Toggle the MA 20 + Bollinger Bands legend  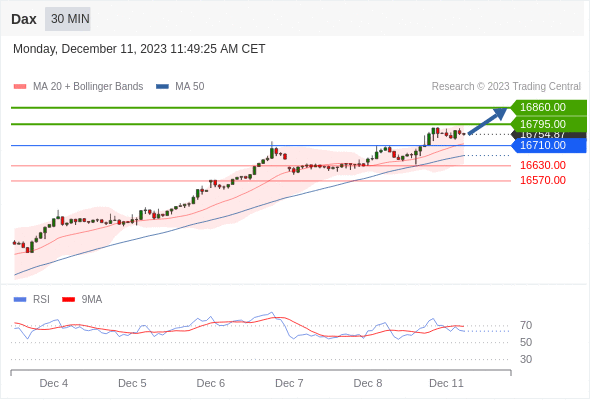78,87
